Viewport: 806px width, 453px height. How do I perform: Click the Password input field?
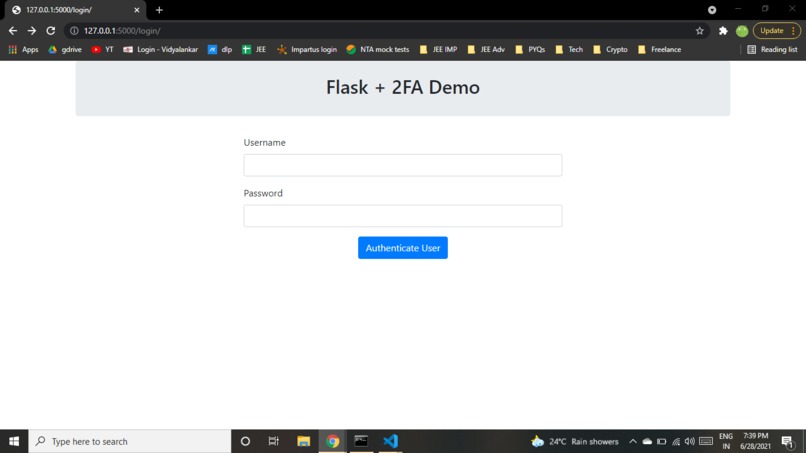click(402, 215)
